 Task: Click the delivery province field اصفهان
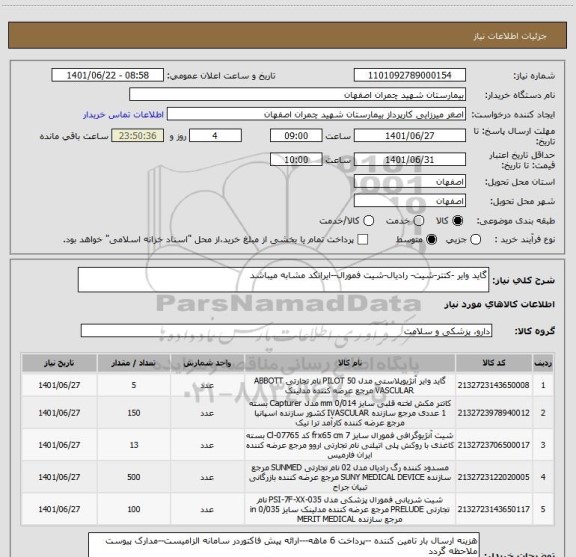pyautogui.click(x=410, y=182)
